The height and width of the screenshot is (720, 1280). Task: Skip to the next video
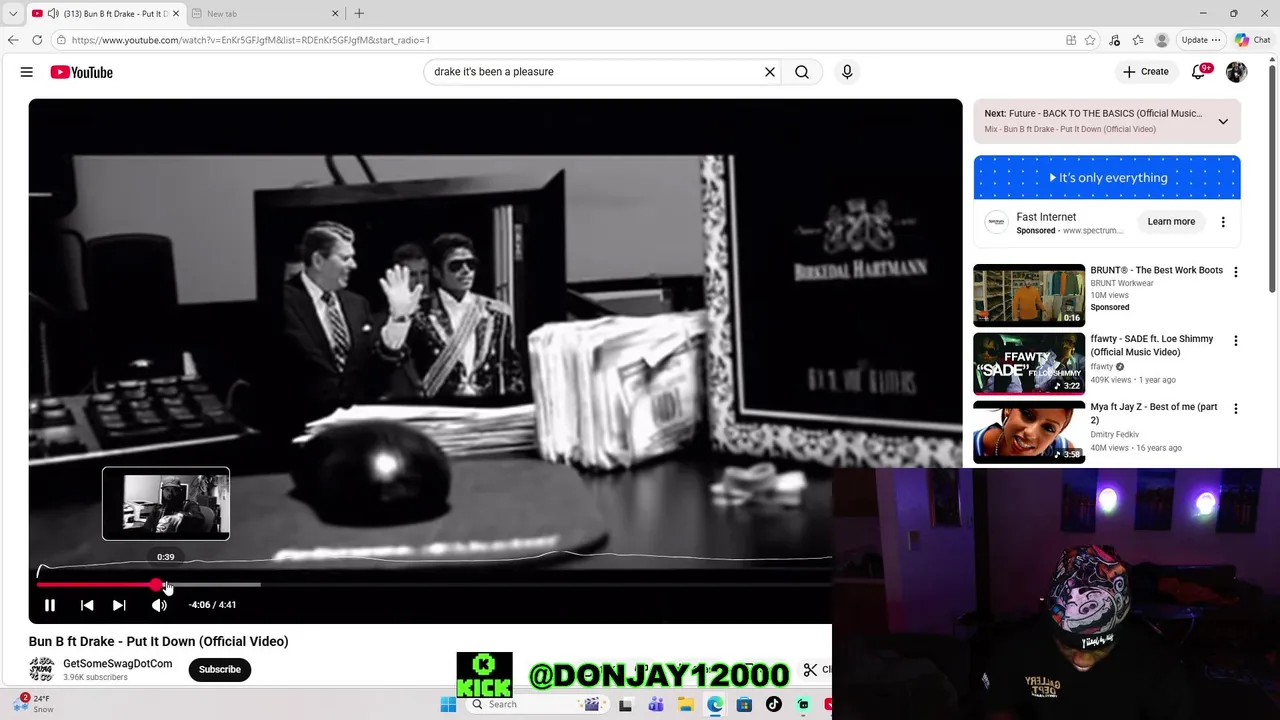tap(119, 605)
